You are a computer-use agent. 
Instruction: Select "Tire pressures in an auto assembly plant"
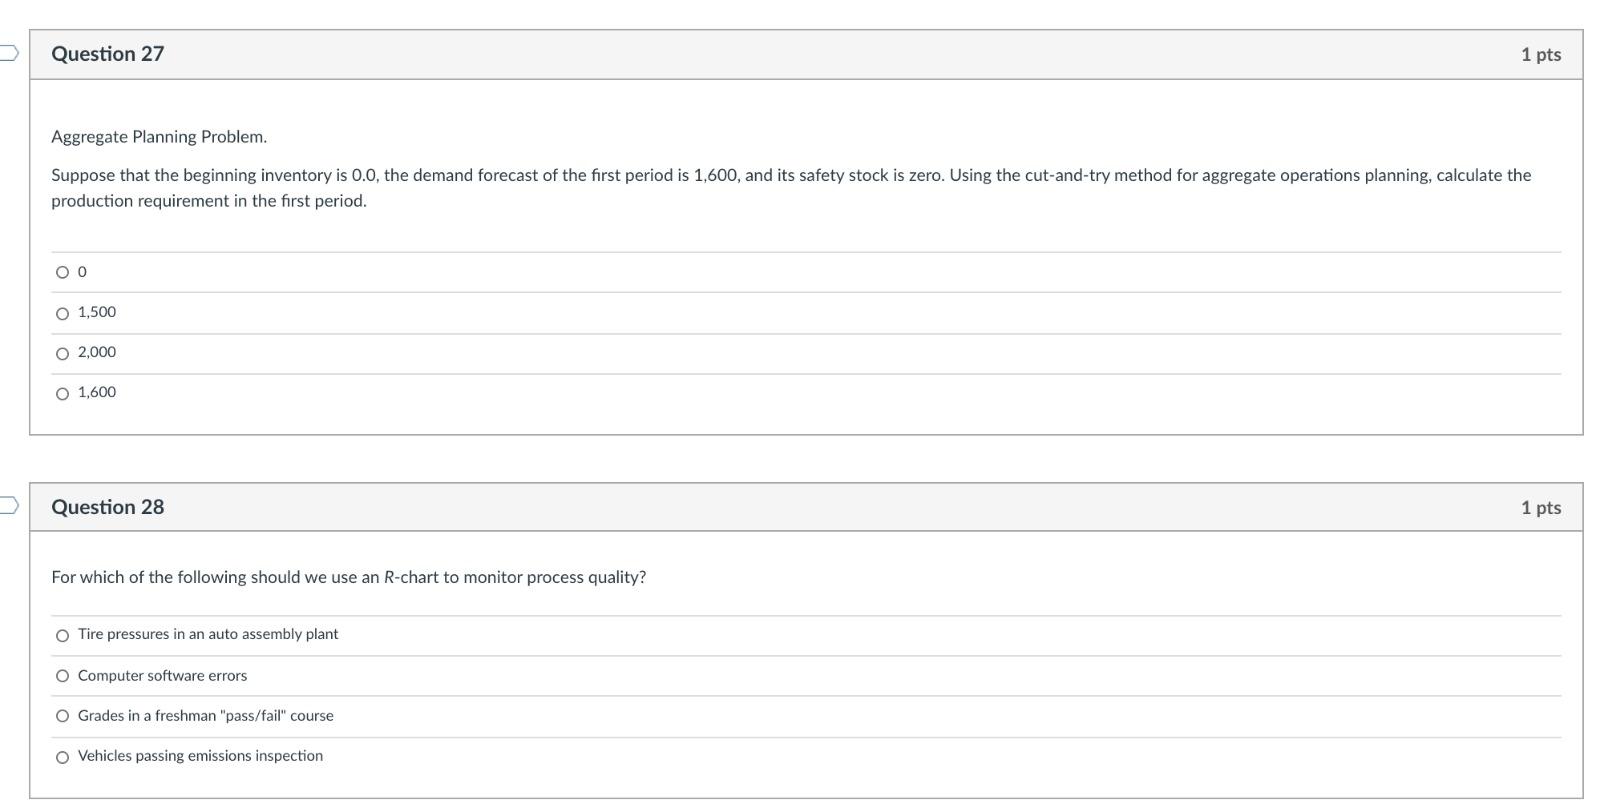63,634
